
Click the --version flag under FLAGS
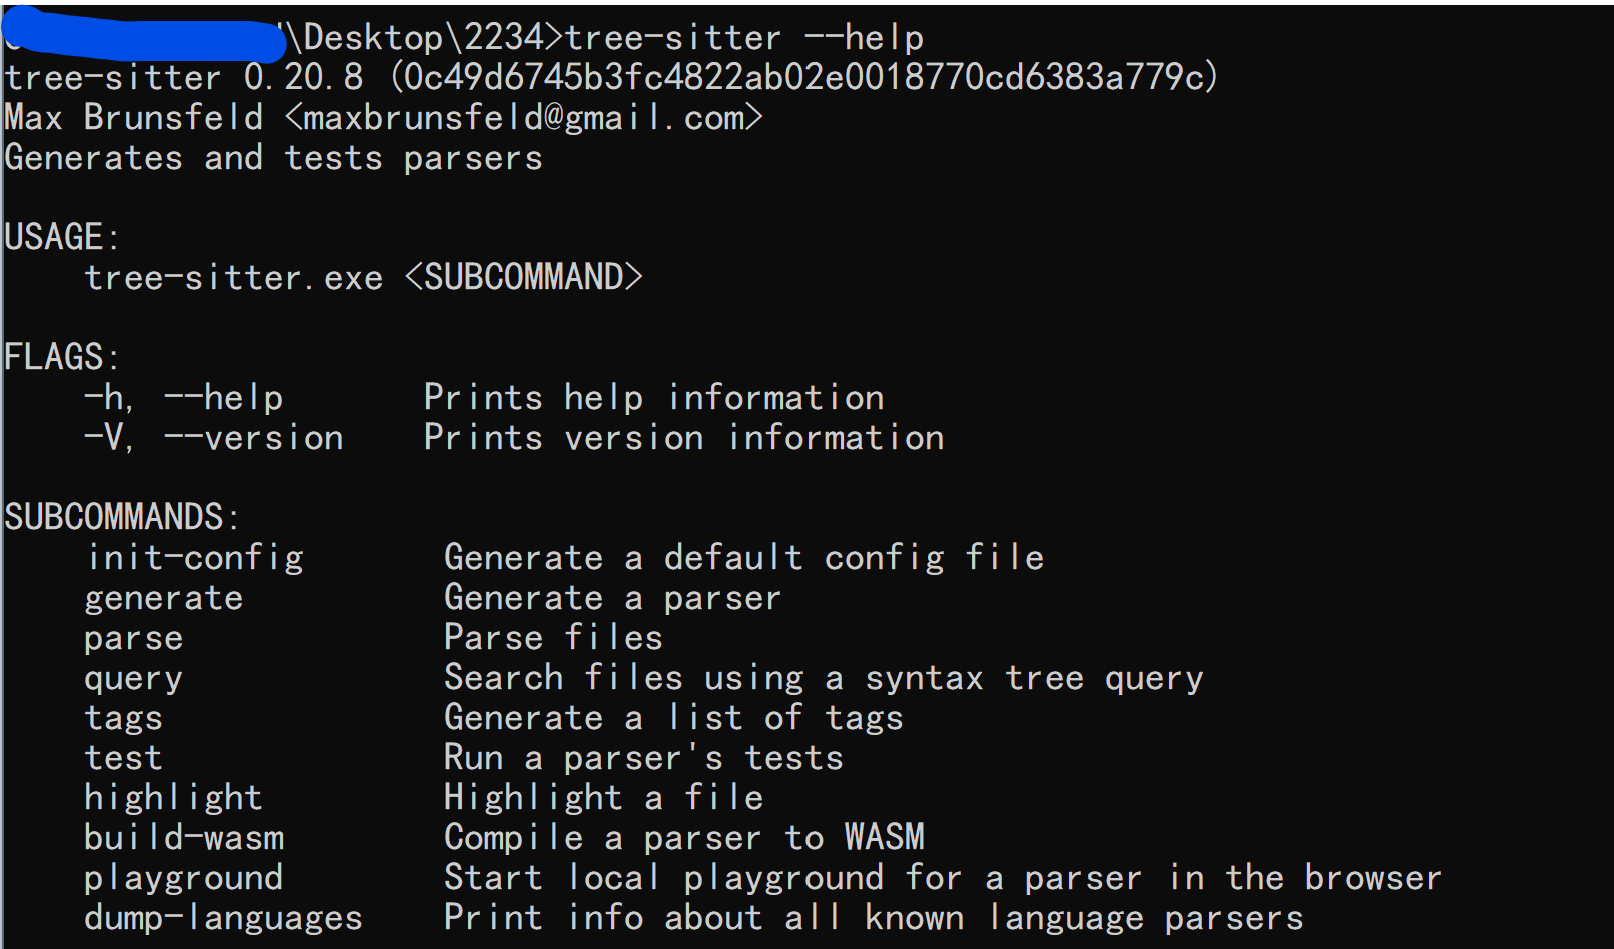click(x=254, y=438)
